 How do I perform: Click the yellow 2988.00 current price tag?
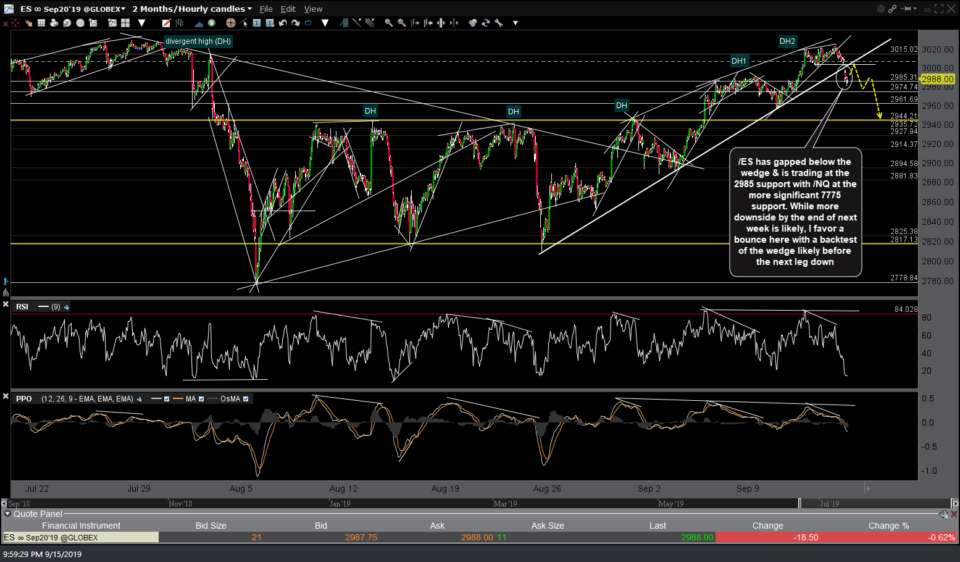(x=937, y=79)
